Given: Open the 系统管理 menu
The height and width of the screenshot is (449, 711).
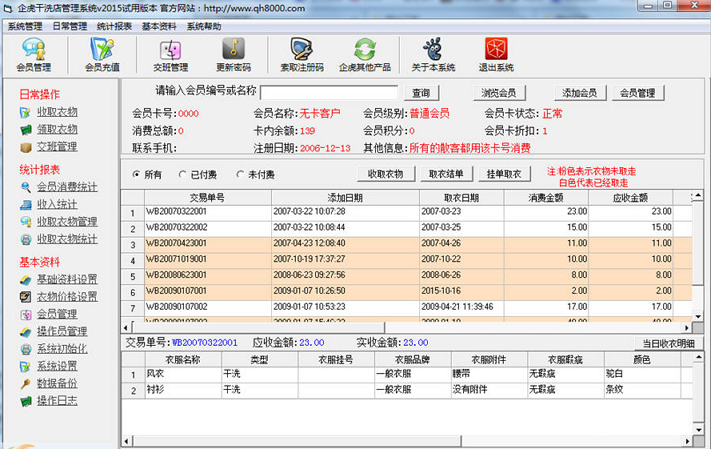Looking at the screenshot, I should pos(25,26).
